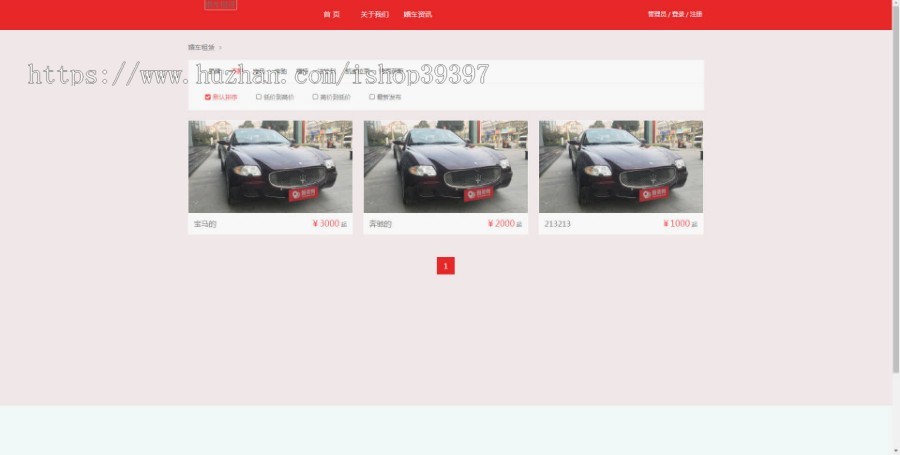Click the 奔驰的 listing title
This screenshot has height=455, width=900.
[380, 224]
